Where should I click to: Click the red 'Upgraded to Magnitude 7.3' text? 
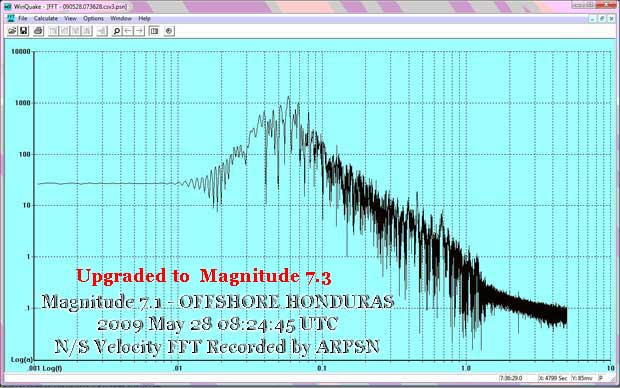(204, 276)
